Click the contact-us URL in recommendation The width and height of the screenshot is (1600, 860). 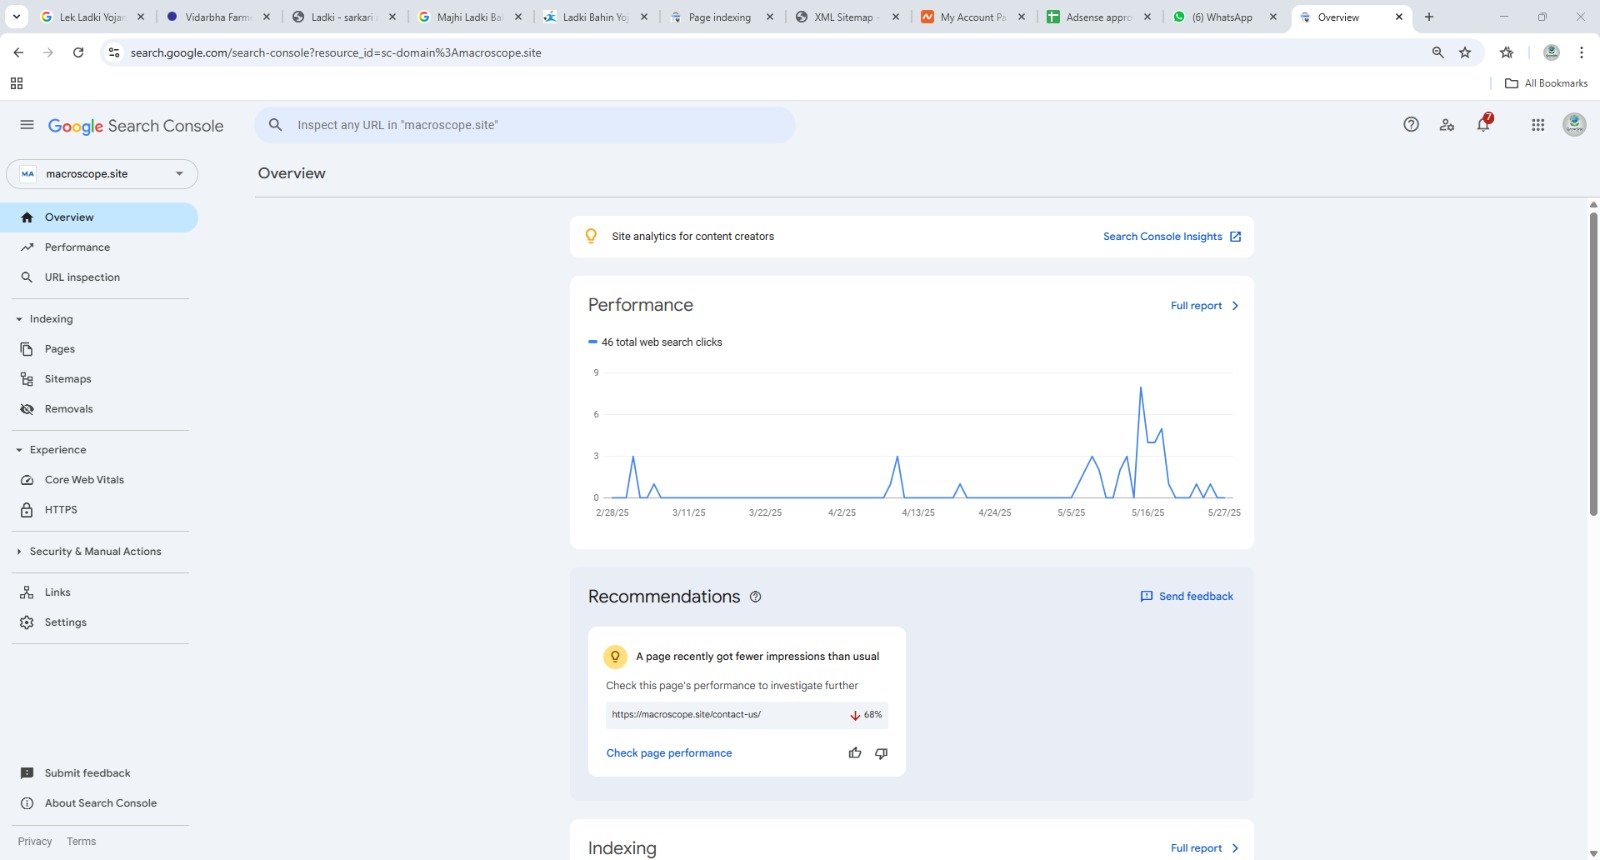686,715
